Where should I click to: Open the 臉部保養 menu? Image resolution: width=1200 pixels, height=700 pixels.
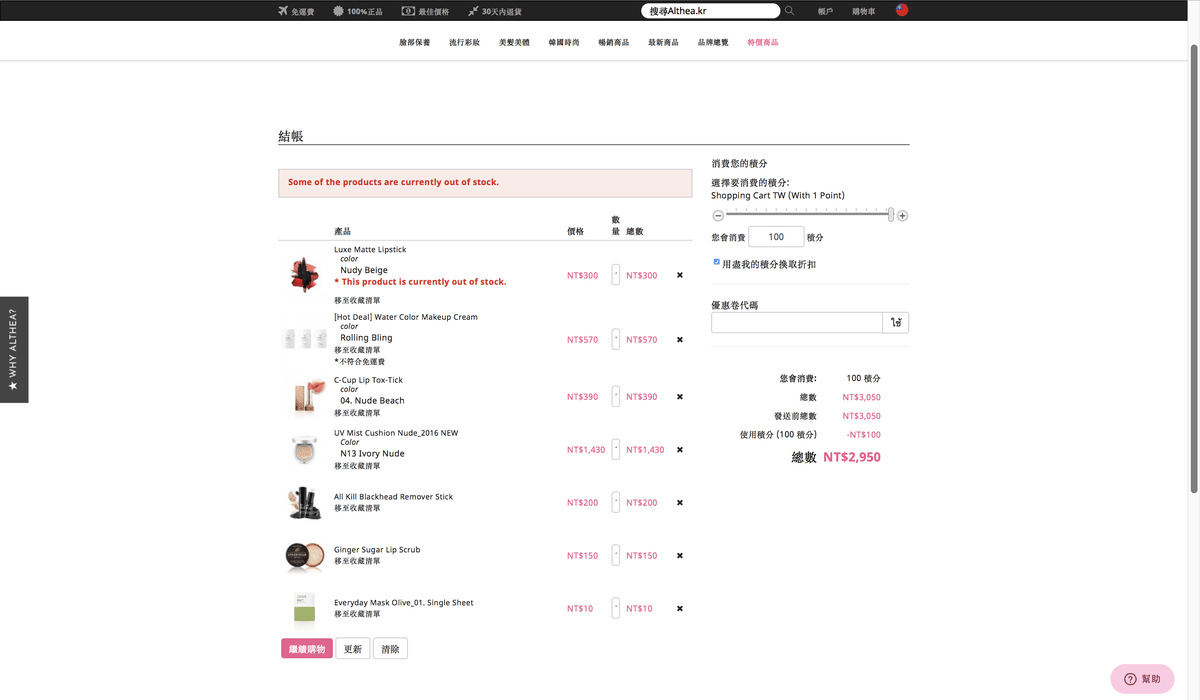click(x=414, y=43)
